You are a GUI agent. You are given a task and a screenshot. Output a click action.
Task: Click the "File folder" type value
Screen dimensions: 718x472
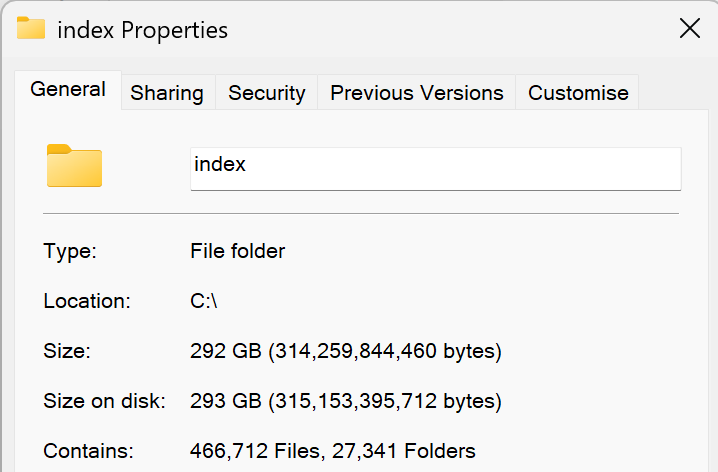[x=237, y=251]
